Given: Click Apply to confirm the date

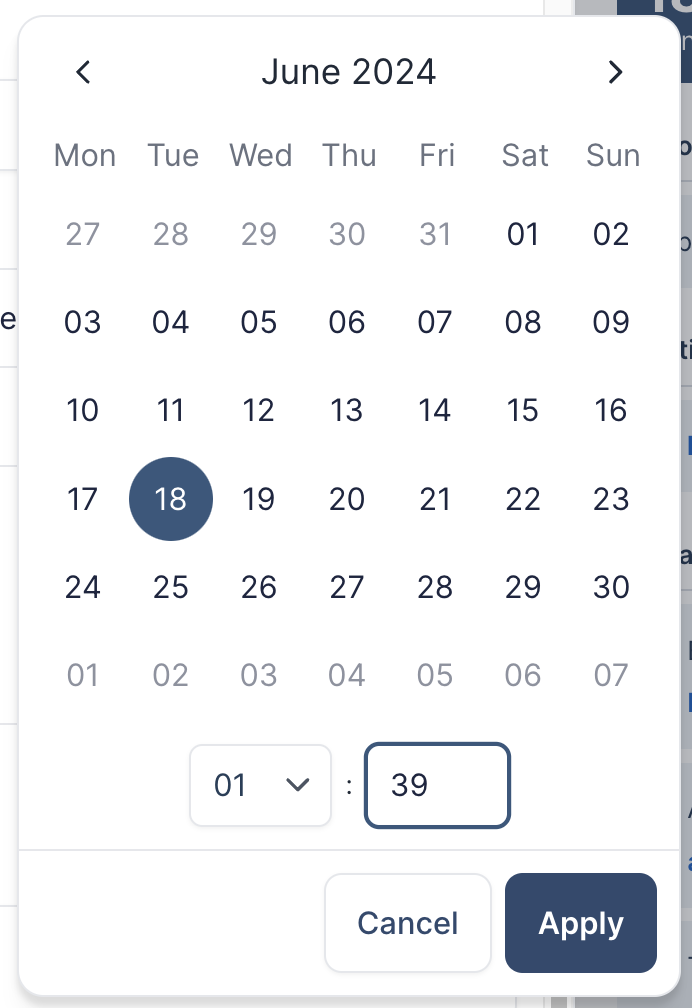Looking at the screenshot, I should click(x=580, y=922).
